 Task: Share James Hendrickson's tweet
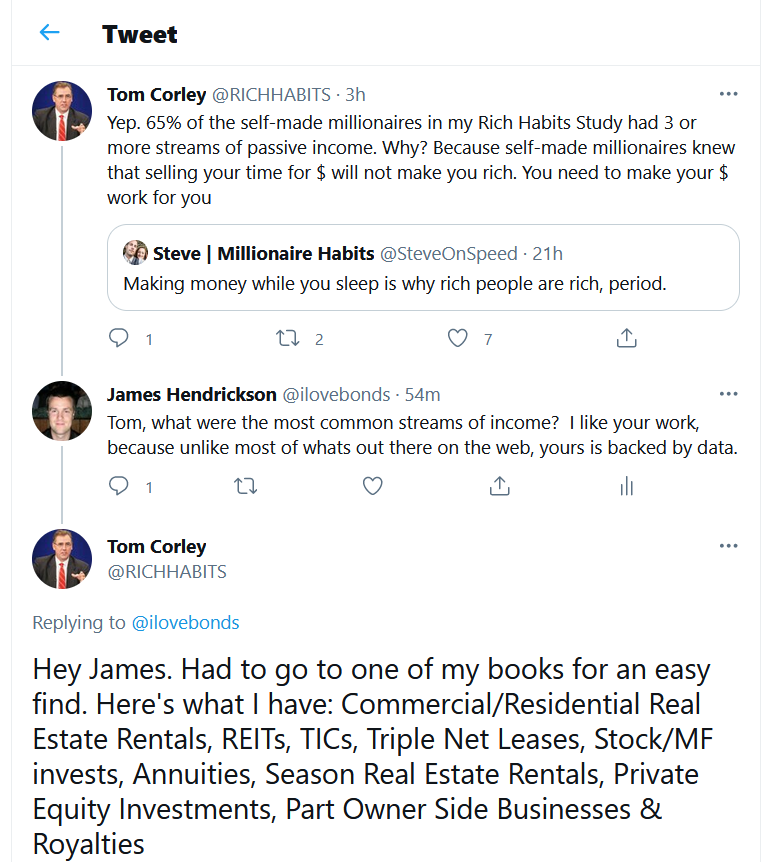(x=500, y=486)
